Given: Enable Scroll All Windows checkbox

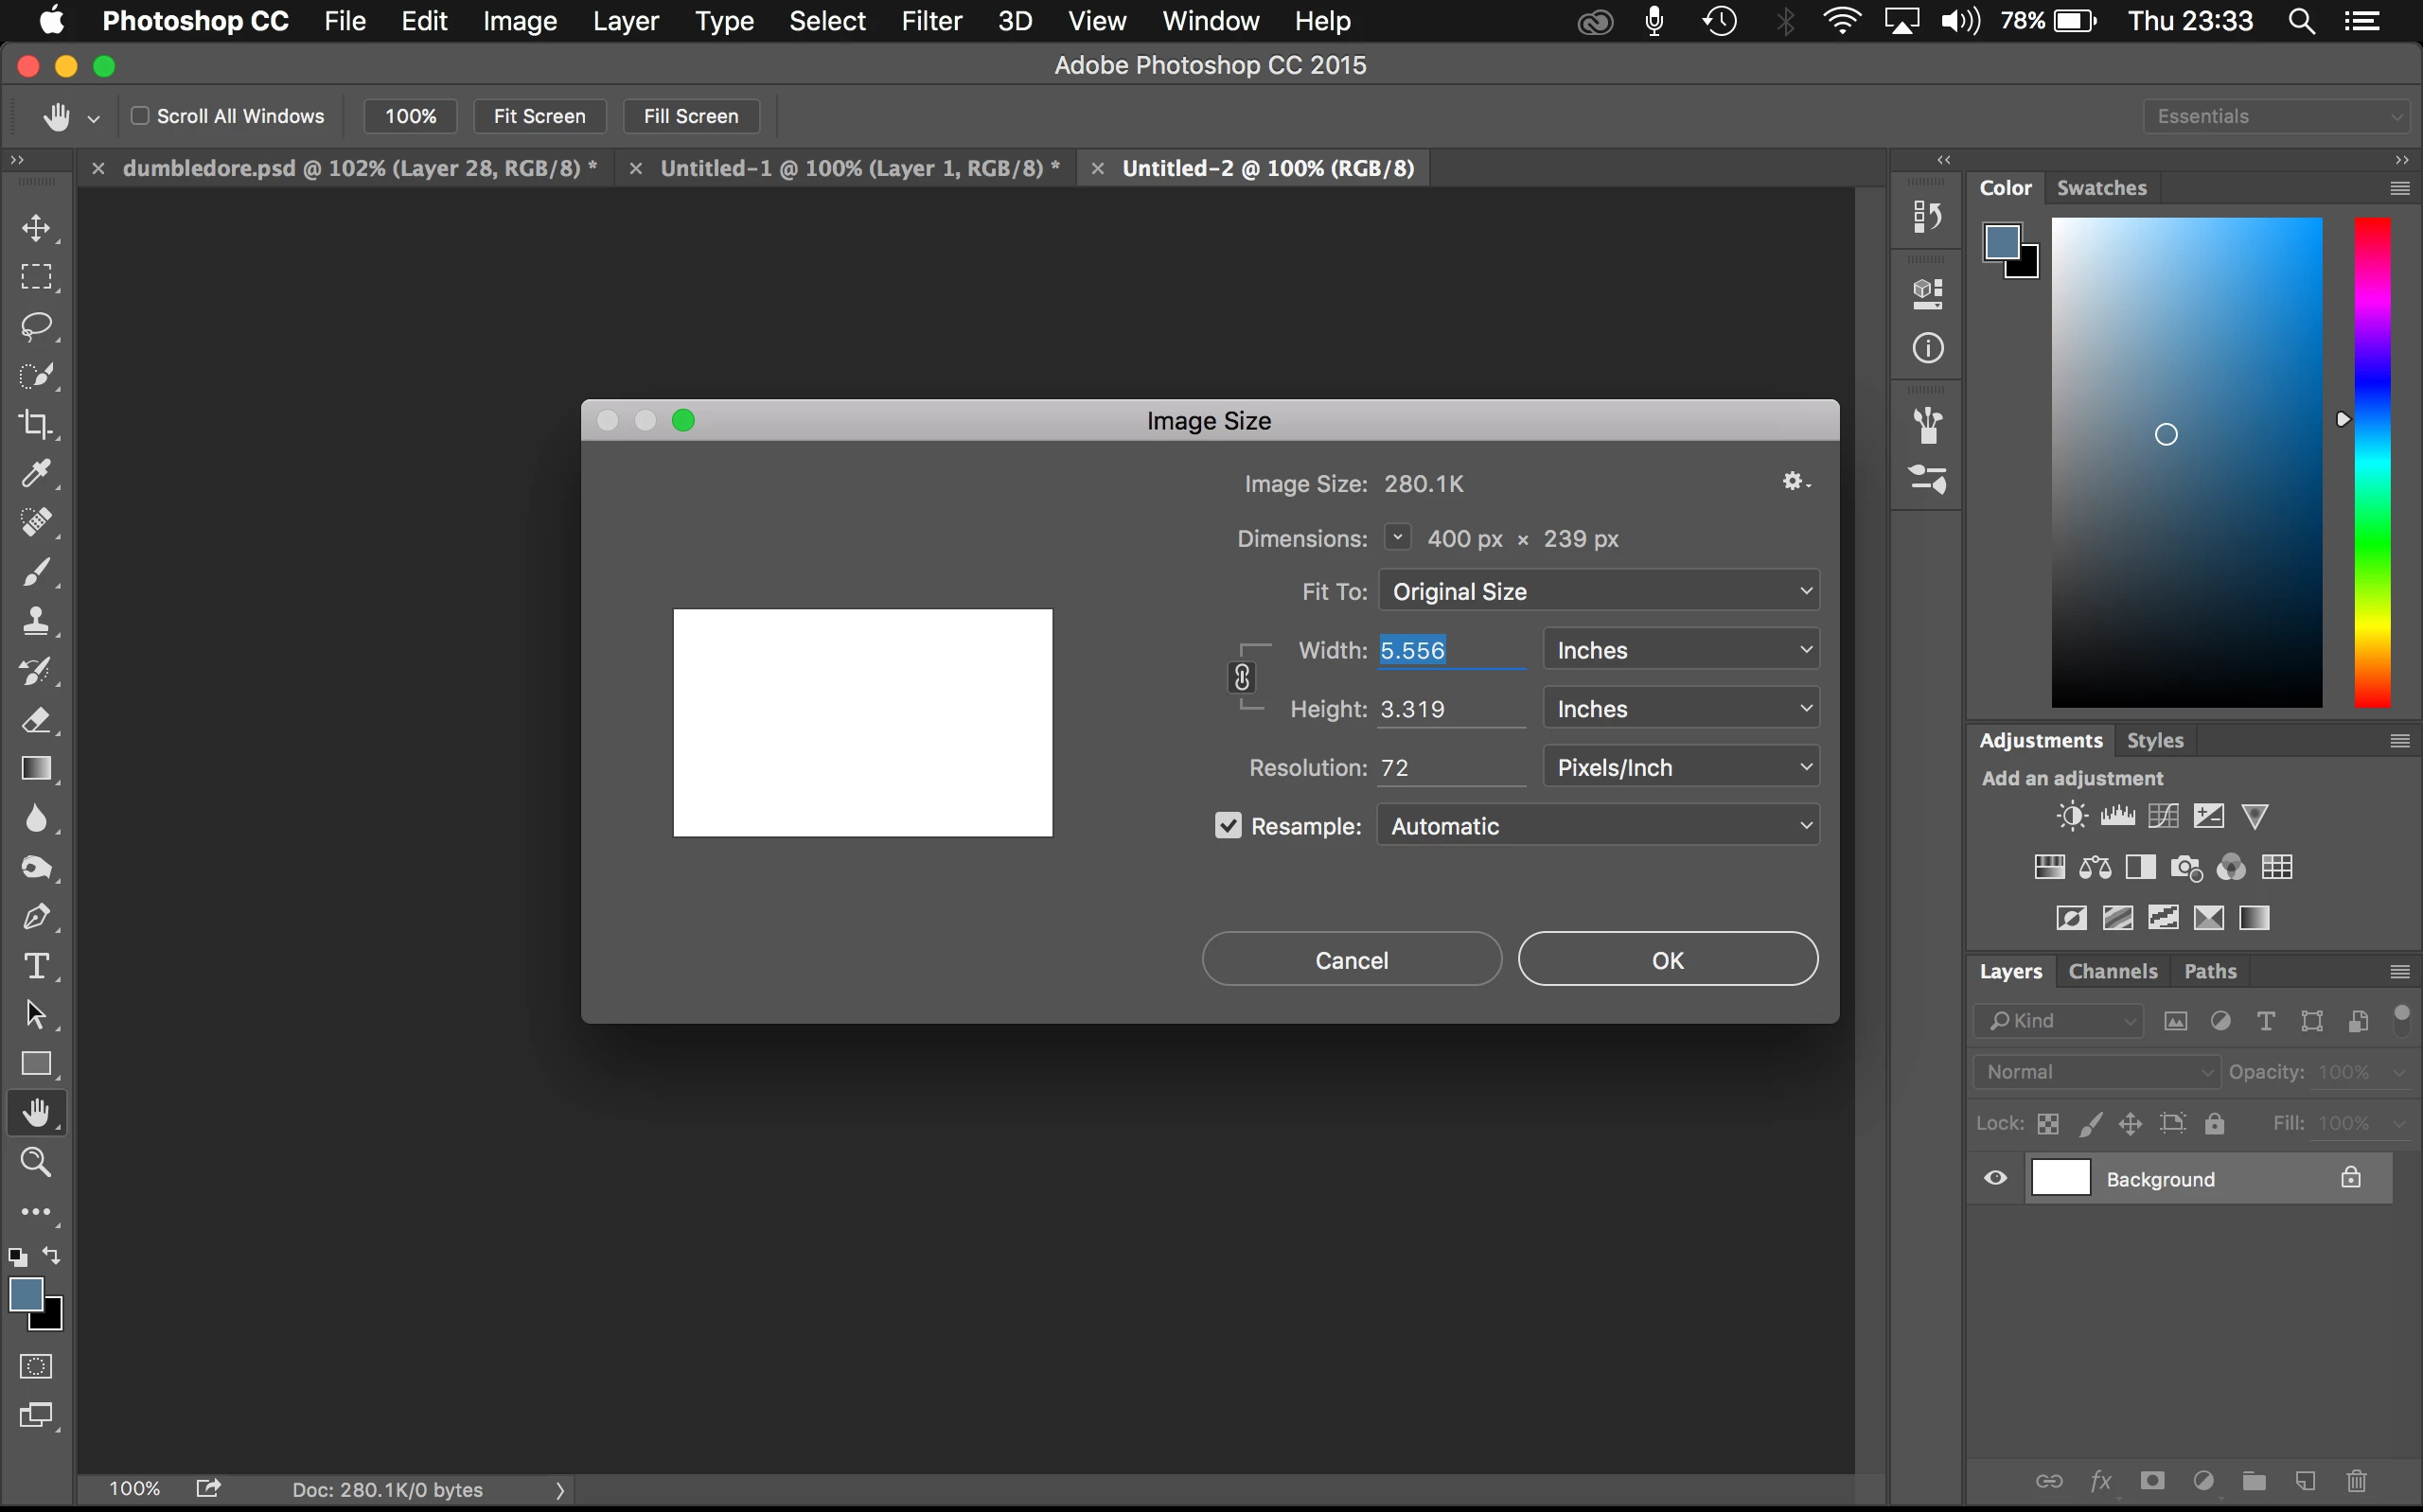Looking at the screenshot, I should pyautogui.click(x=141, y=116).
